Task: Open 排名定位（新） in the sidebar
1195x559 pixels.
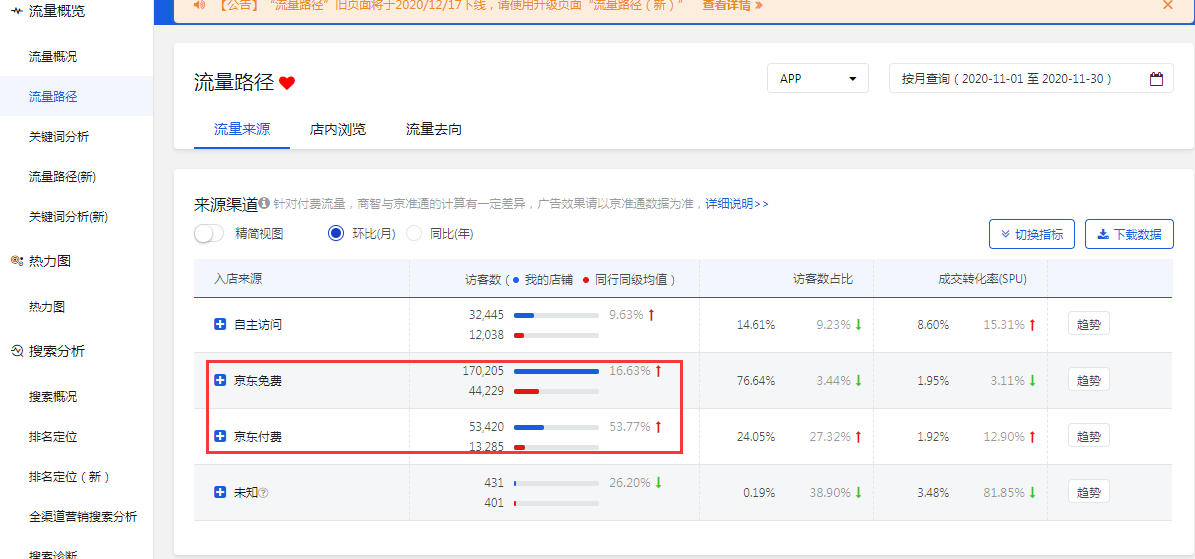Action: coord(70,477)
